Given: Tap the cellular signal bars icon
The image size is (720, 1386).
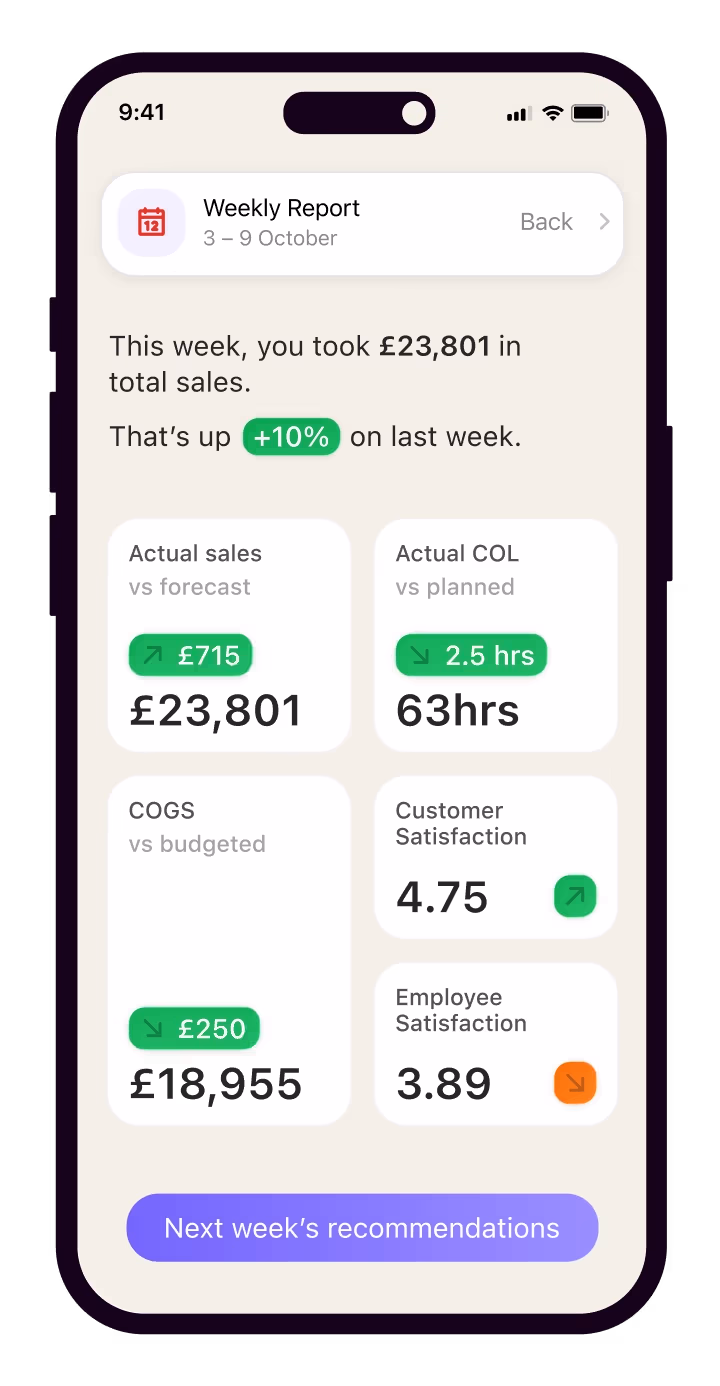Looking at the screenshot, I should (518, 114).
